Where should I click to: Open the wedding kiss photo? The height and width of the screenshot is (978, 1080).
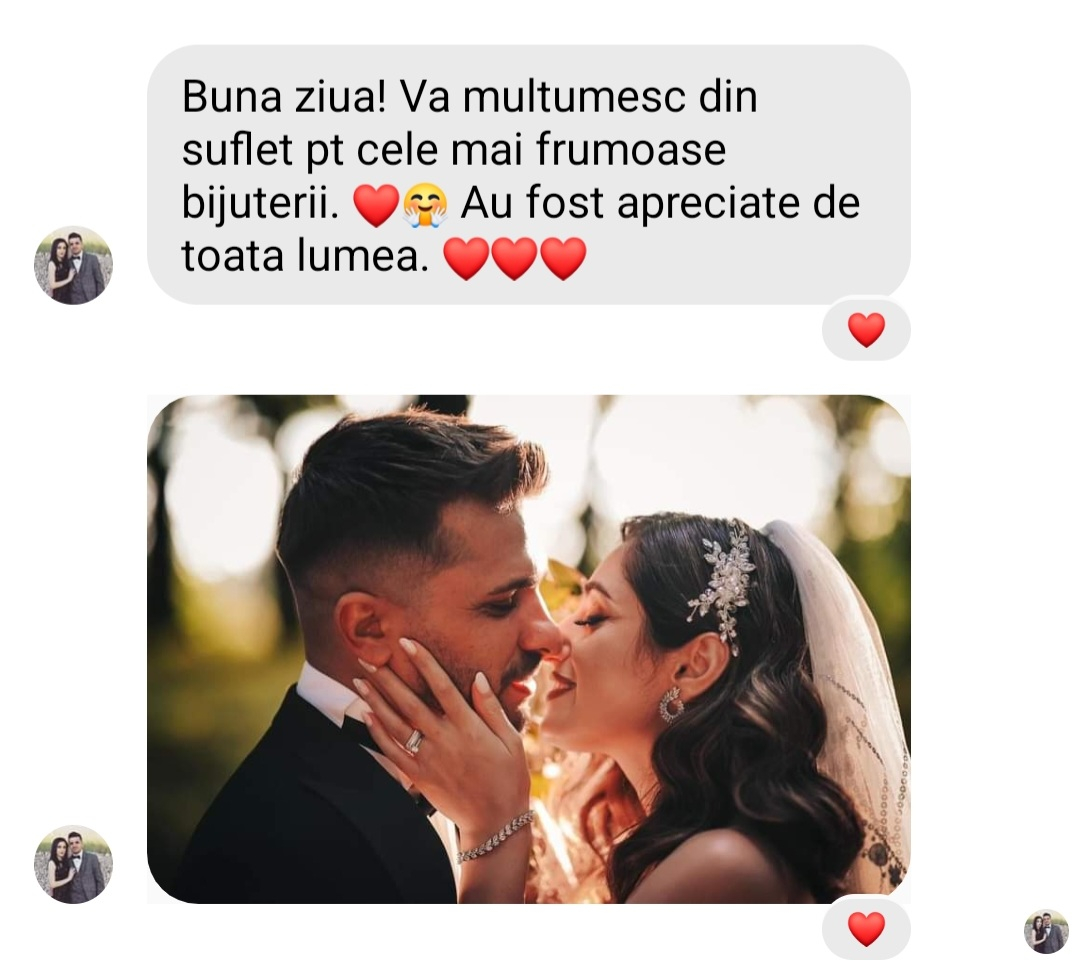coord(529,649)
